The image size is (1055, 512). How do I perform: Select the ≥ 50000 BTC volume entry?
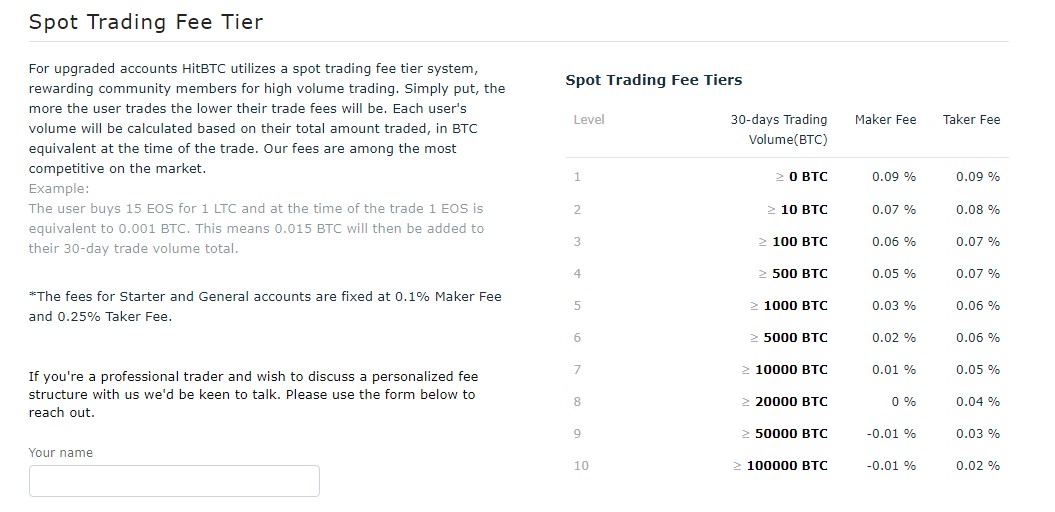(785, 434)
